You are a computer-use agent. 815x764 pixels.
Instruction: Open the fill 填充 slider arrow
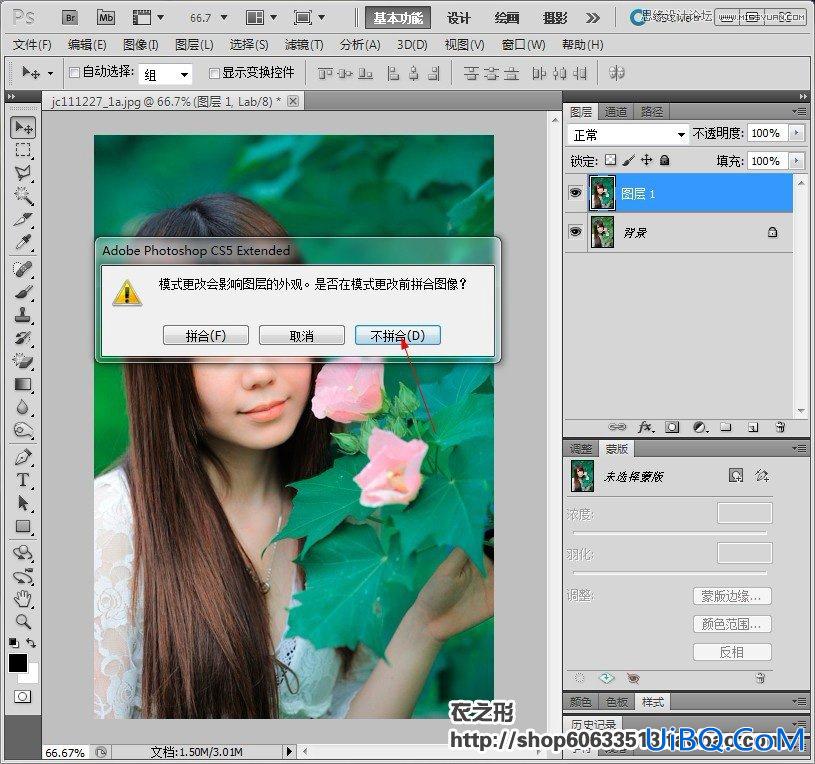click(796, 161)
